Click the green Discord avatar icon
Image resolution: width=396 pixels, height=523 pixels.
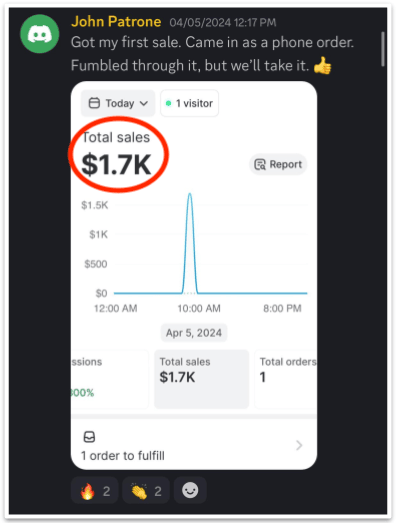pos(40,34)
